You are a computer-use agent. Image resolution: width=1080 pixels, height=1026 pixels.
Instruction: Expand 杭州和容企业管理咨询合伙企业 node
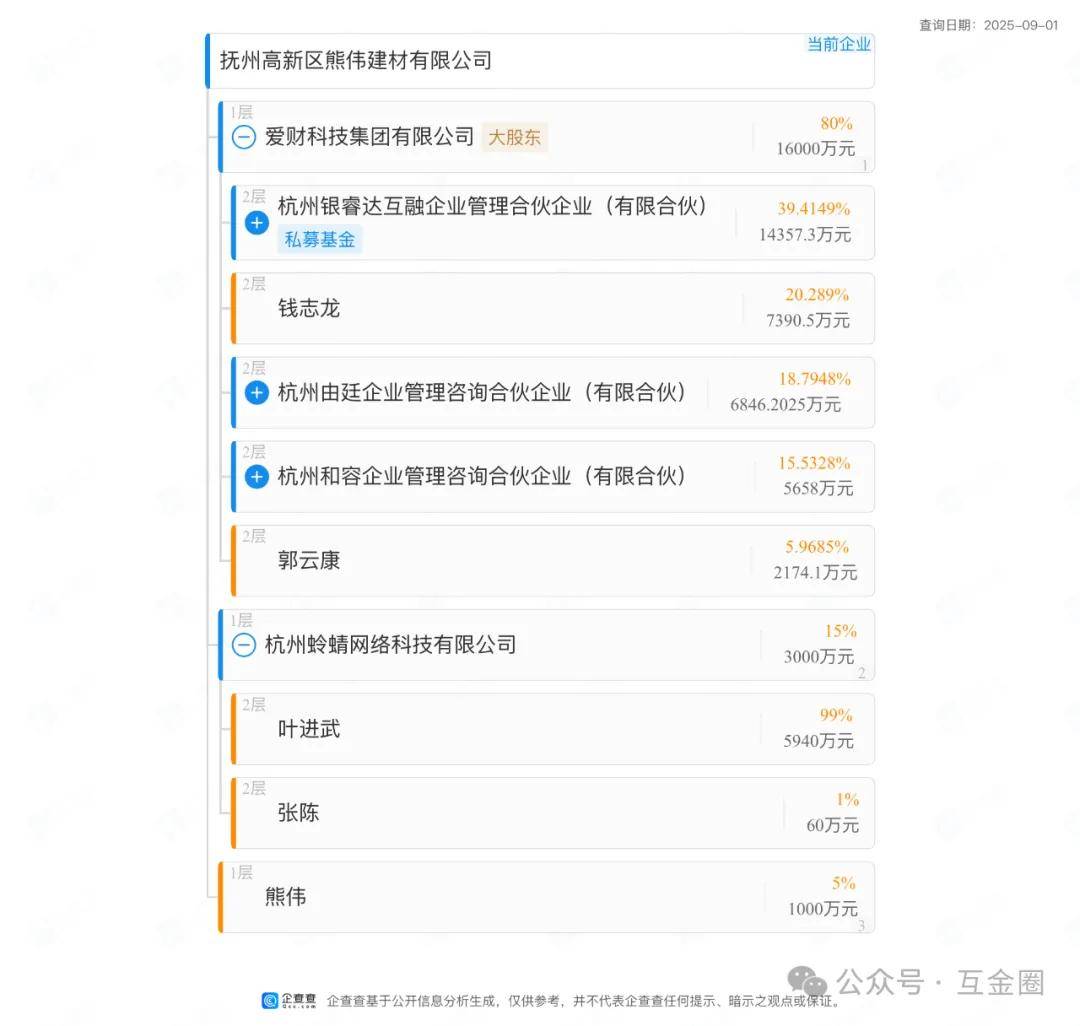coord(257,476)
